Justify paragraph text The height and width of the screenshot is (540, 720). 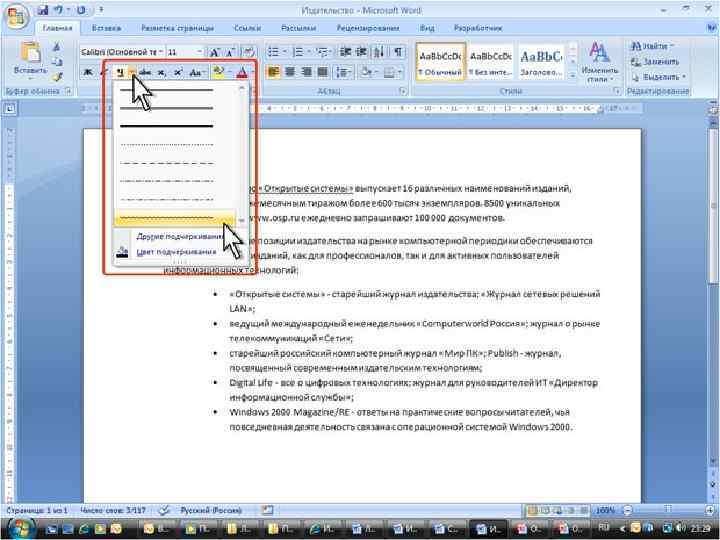tap(323, 72)
